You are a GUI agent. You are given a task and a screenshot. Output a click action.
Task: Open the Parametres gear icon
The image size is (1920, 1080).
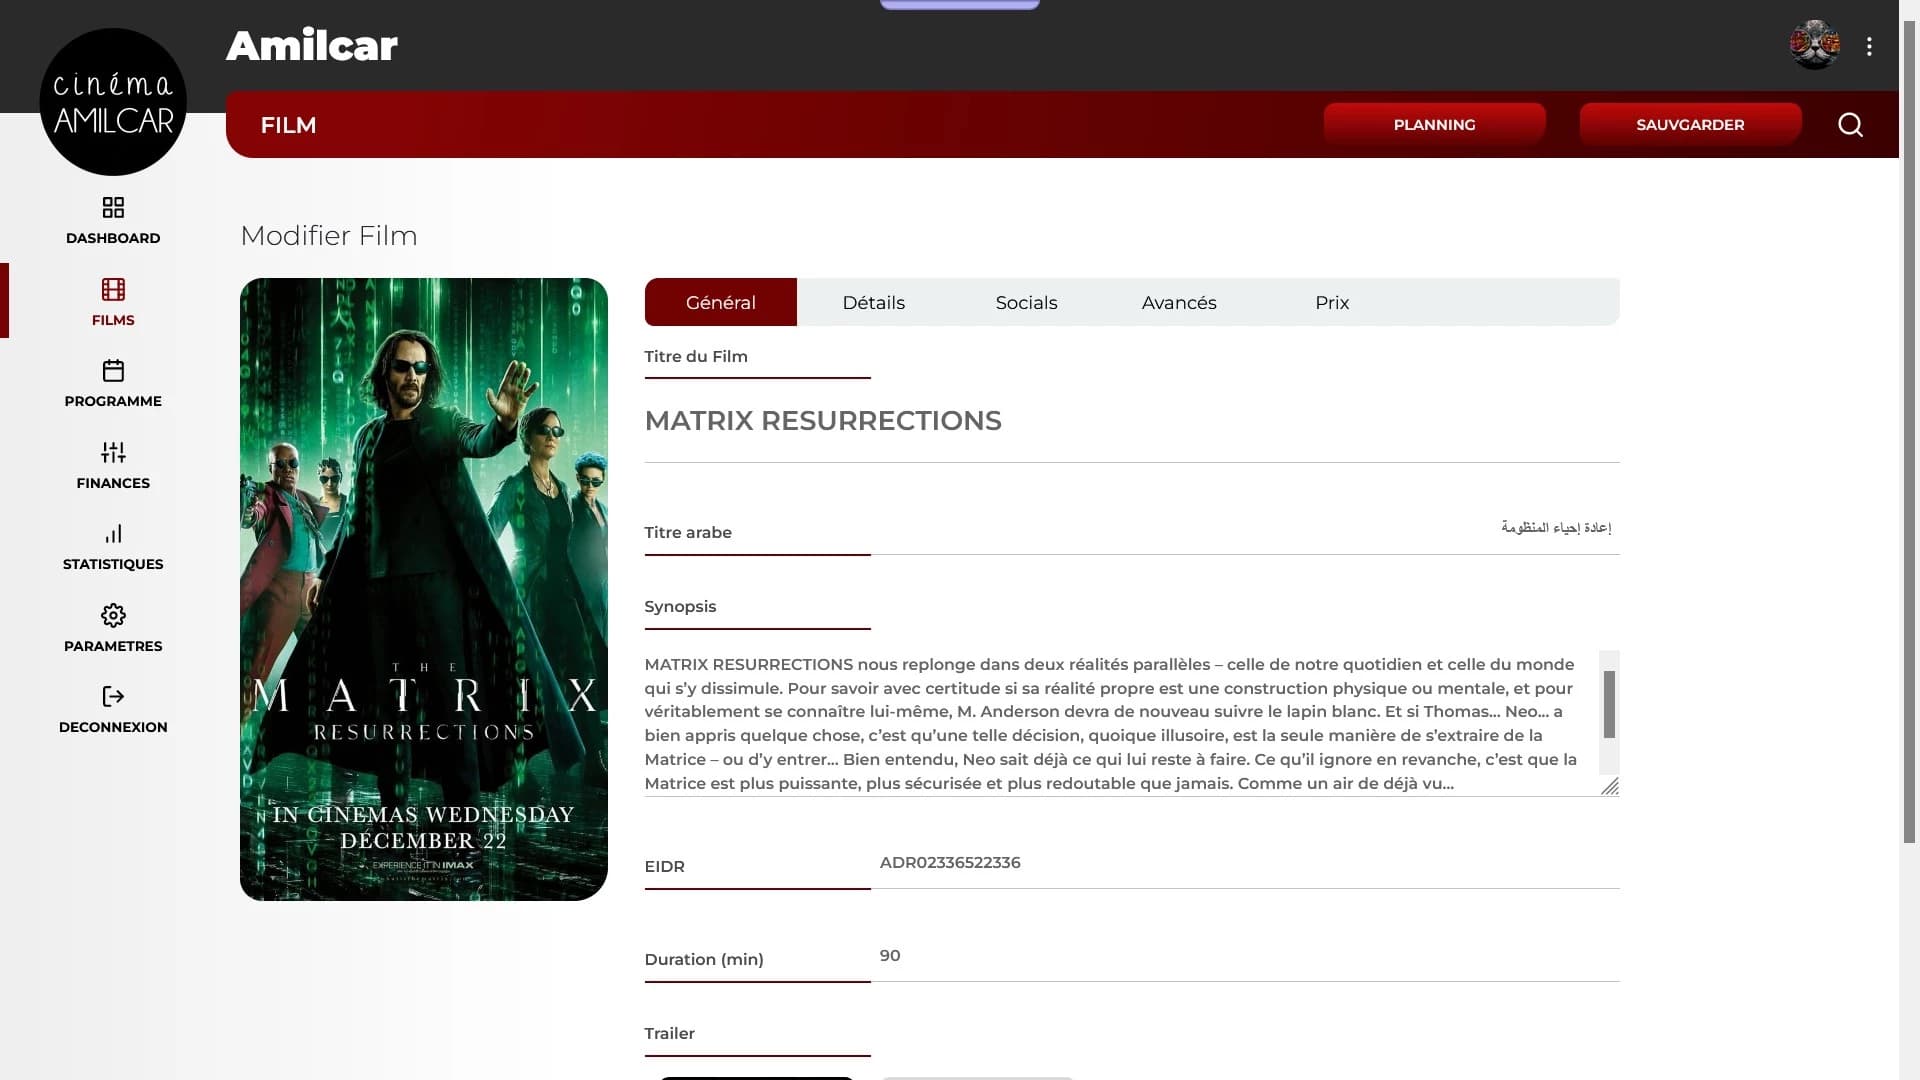[113, 615]
